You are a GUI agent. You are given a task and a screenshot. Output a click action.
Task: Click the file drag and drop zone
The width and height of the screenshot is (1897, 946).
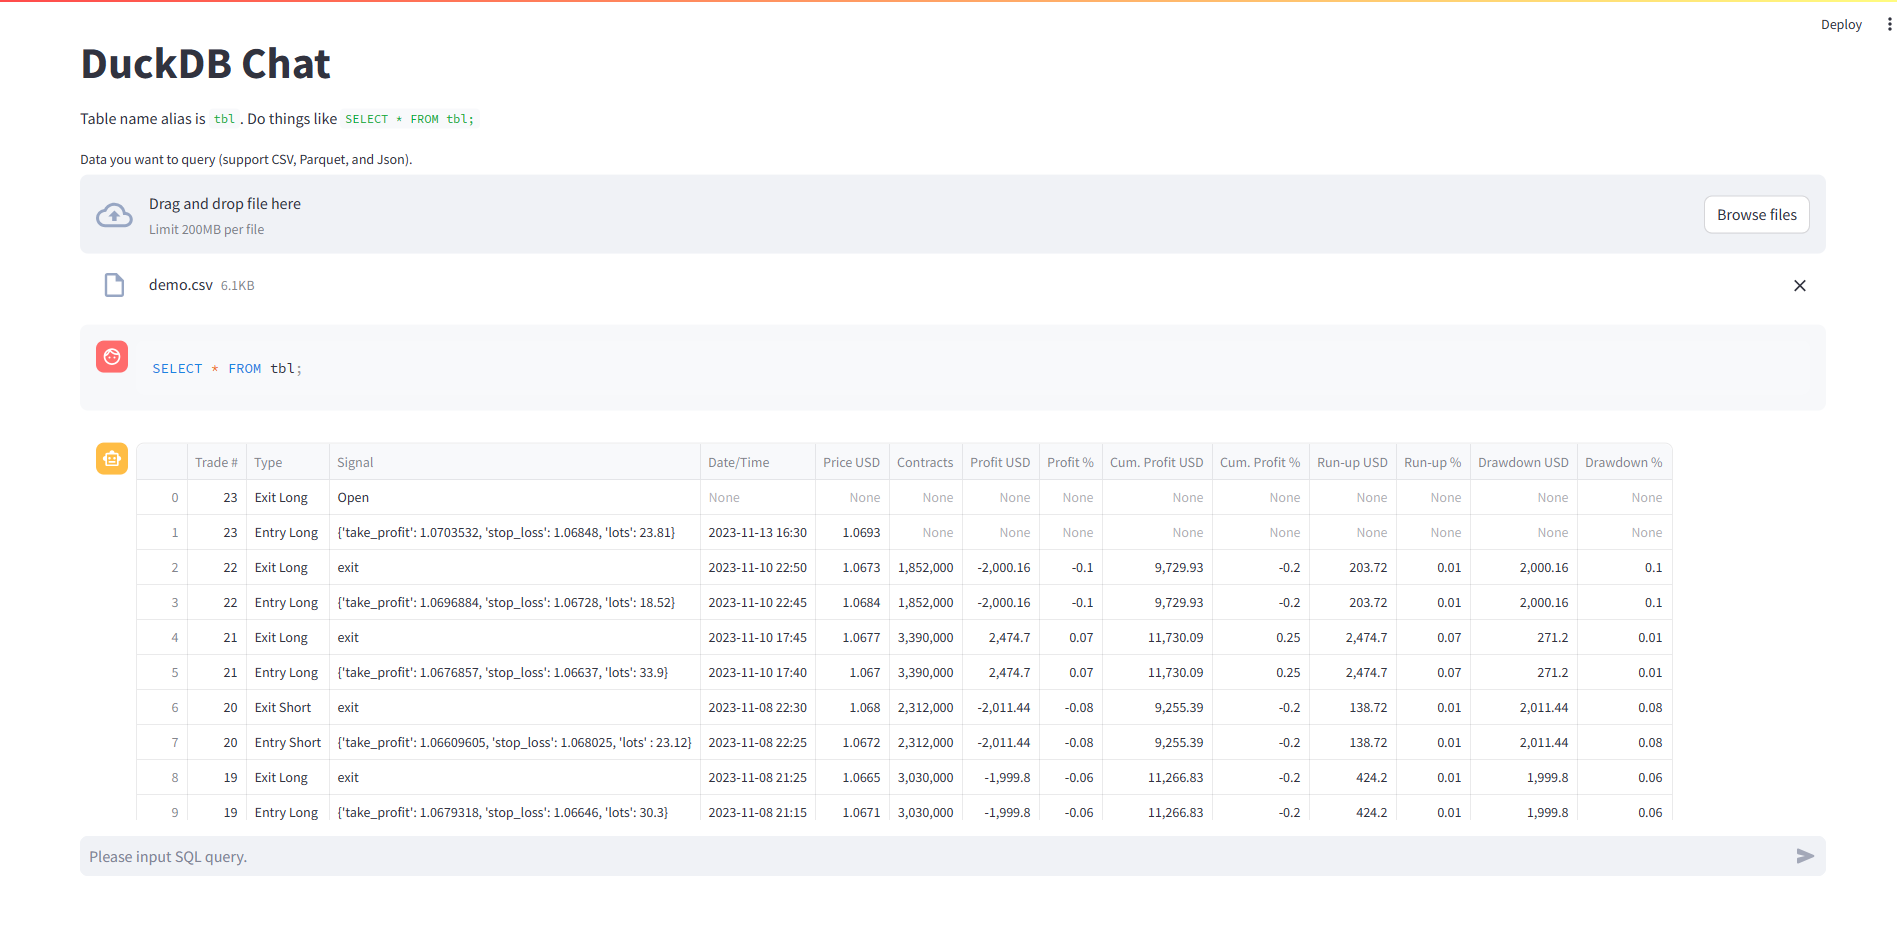click(x=953, y=214)
